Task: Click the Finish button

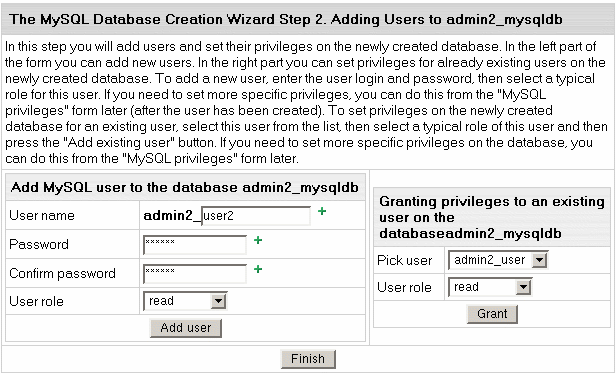Action: coord(308,359)
